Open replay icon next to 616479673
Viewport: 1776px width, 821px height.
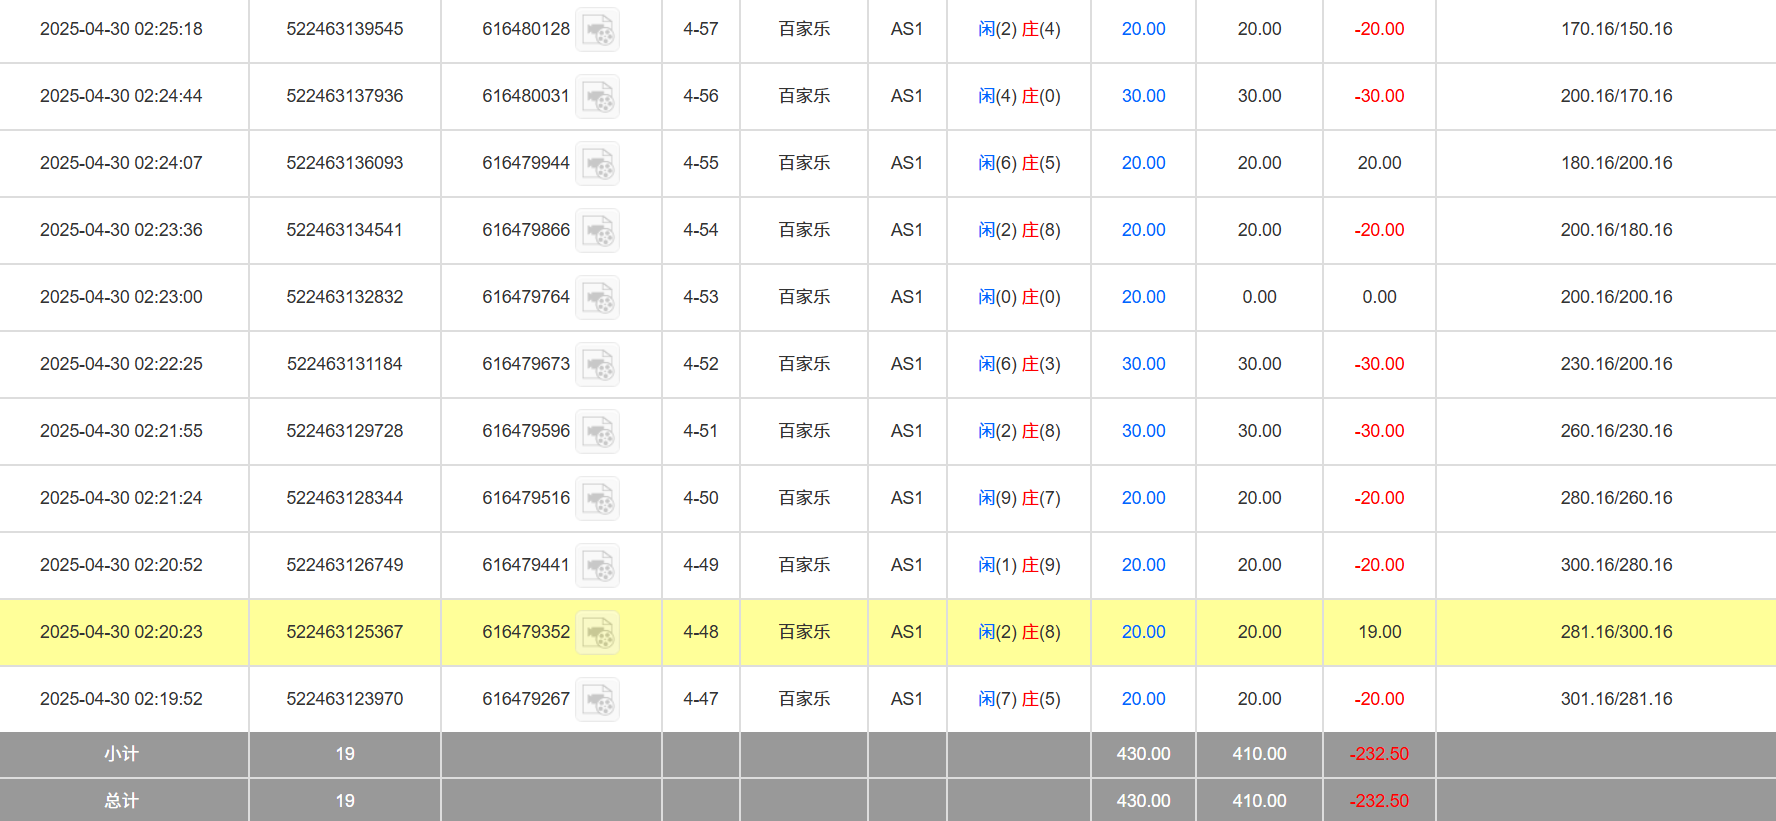pos(598,365)
